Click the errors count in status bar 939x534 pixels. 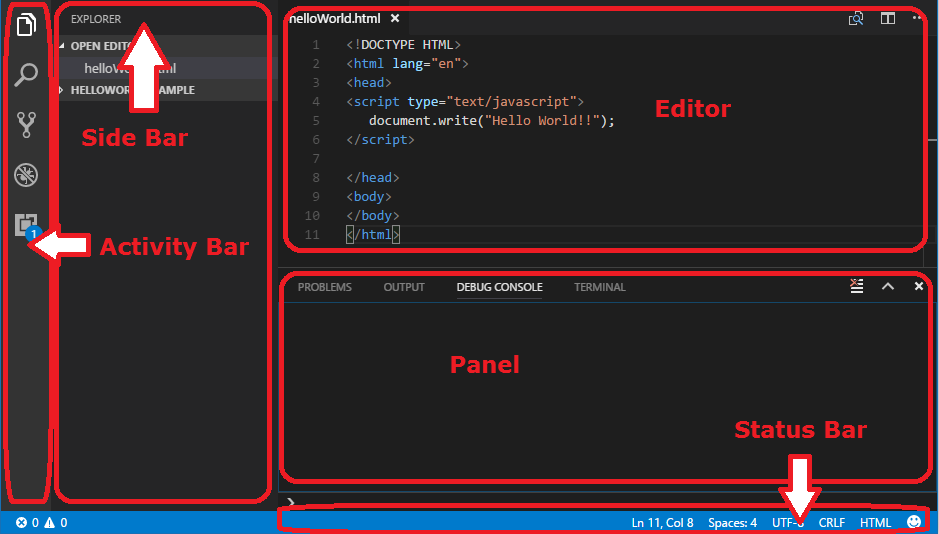click(28, 523)
